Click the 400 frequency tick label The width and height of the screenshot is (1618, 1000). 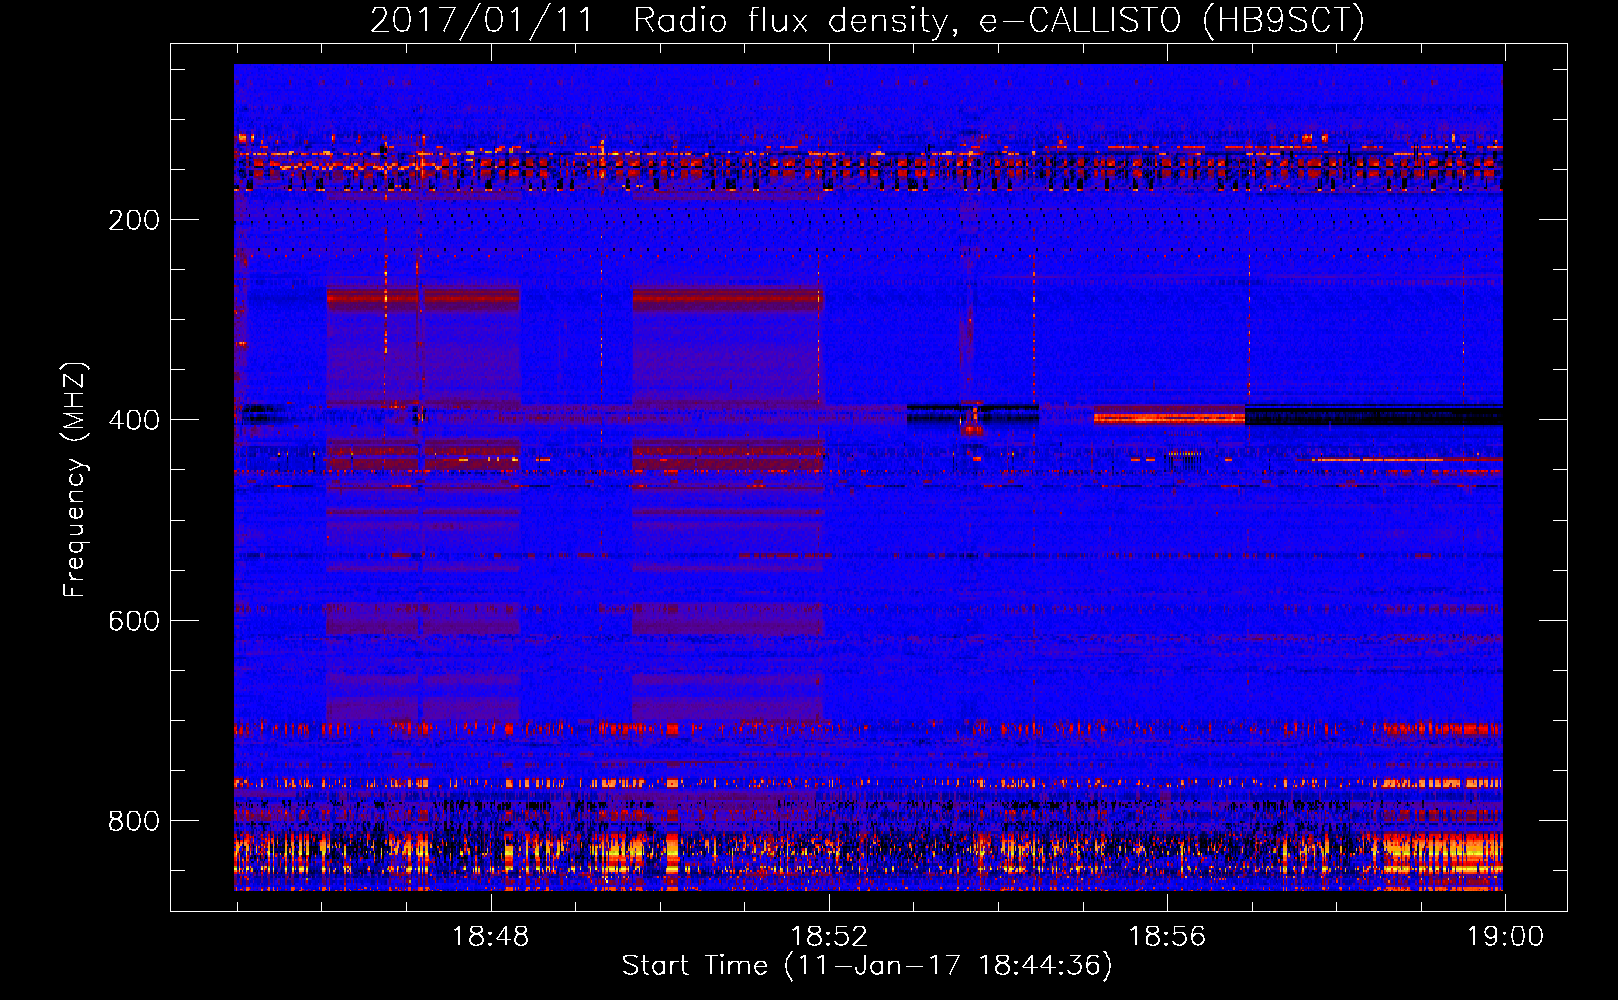pos(134,420)
